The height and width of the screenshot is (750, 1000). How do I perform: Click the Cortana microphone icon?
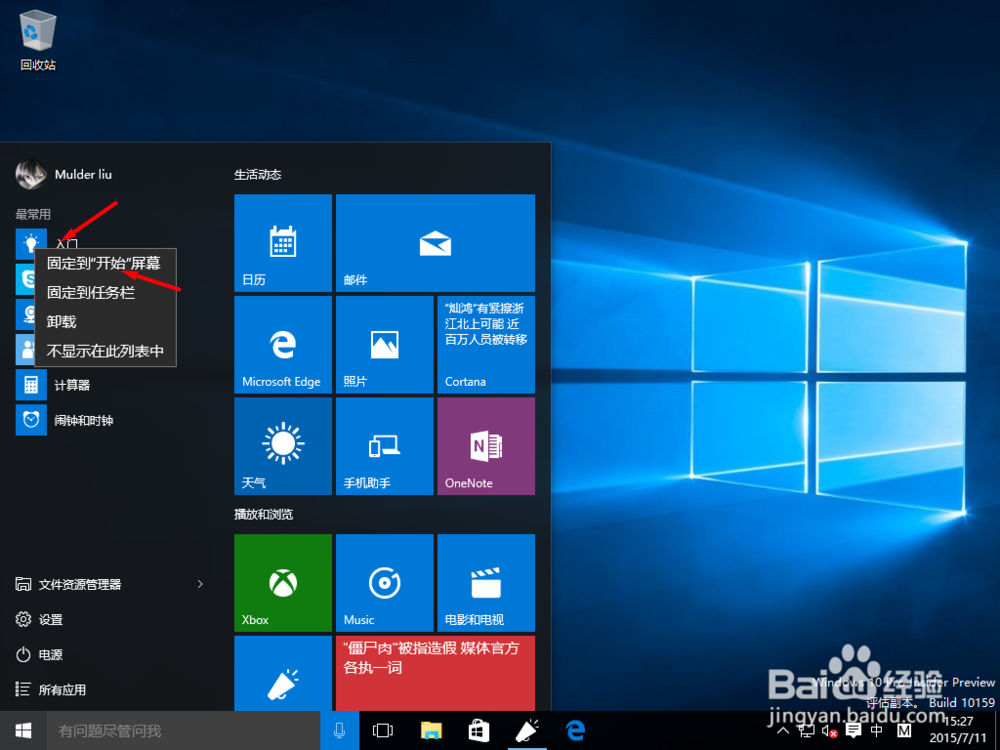[340, 730]
